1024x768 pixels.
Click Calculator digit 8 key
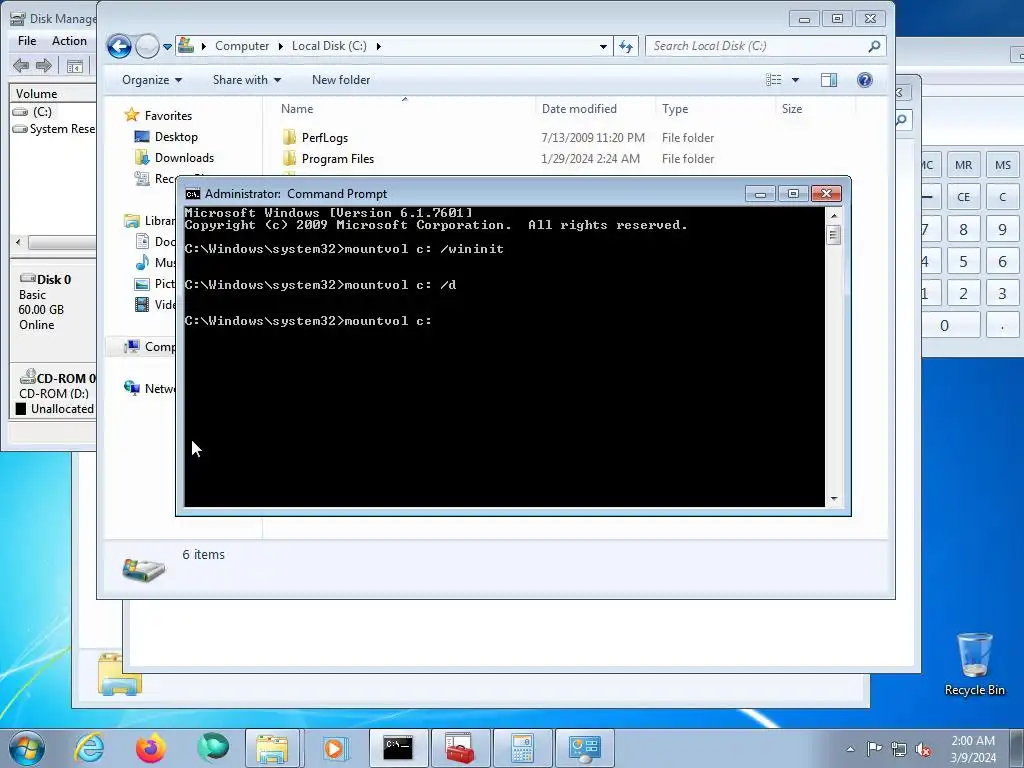click(963, 229)
